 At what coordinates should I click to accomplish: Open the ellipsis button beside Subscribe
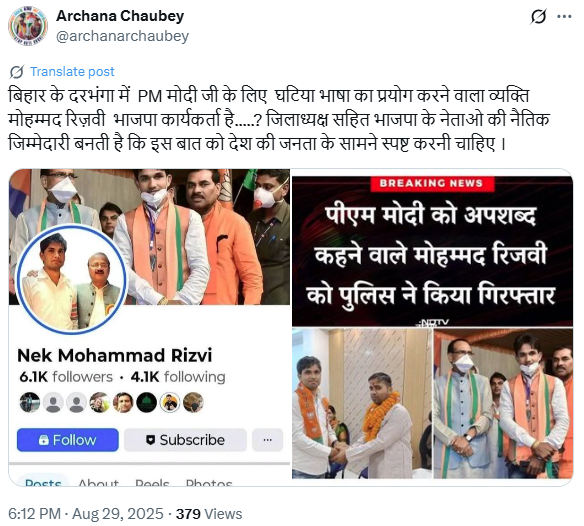(x=267, y=440)
